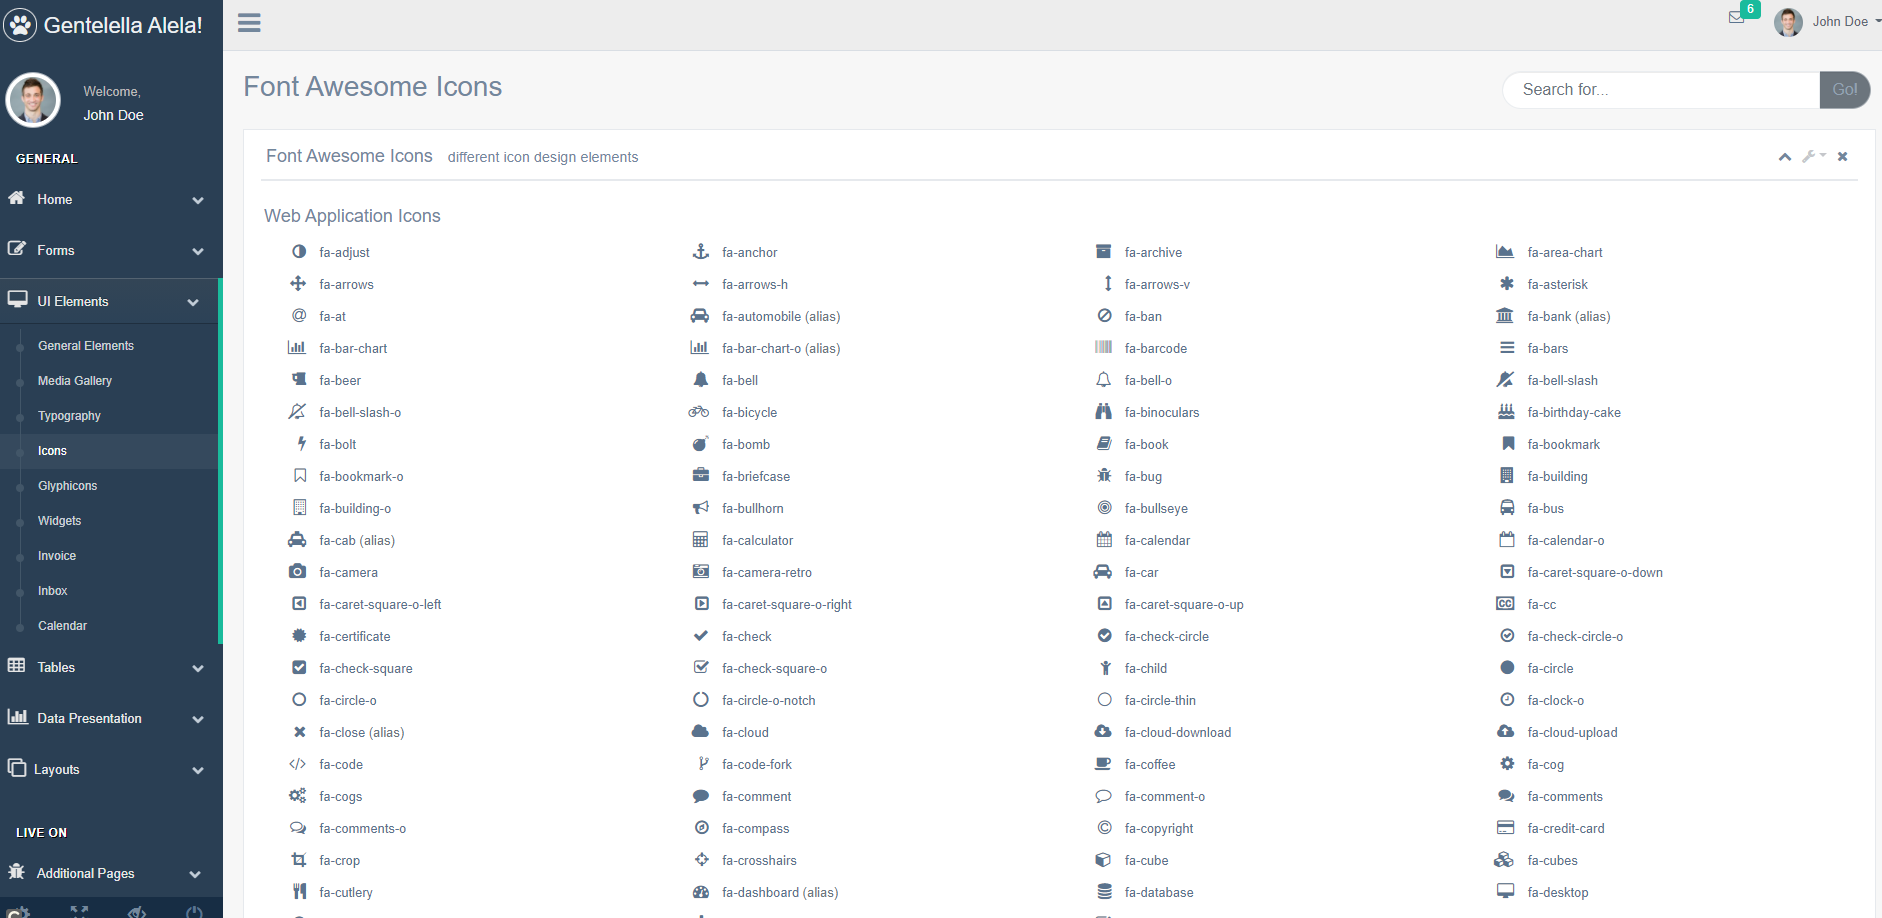Expand the Layouts sidebar menu
Viewport: 1882px width, 918px height.
tap(111, 769)
